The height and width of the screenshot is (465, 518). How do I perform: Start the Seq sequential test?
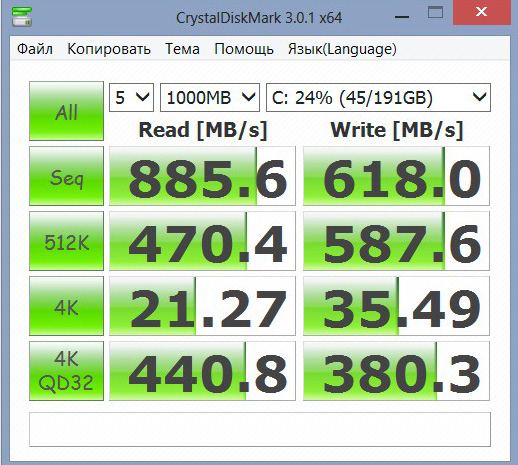66,176
